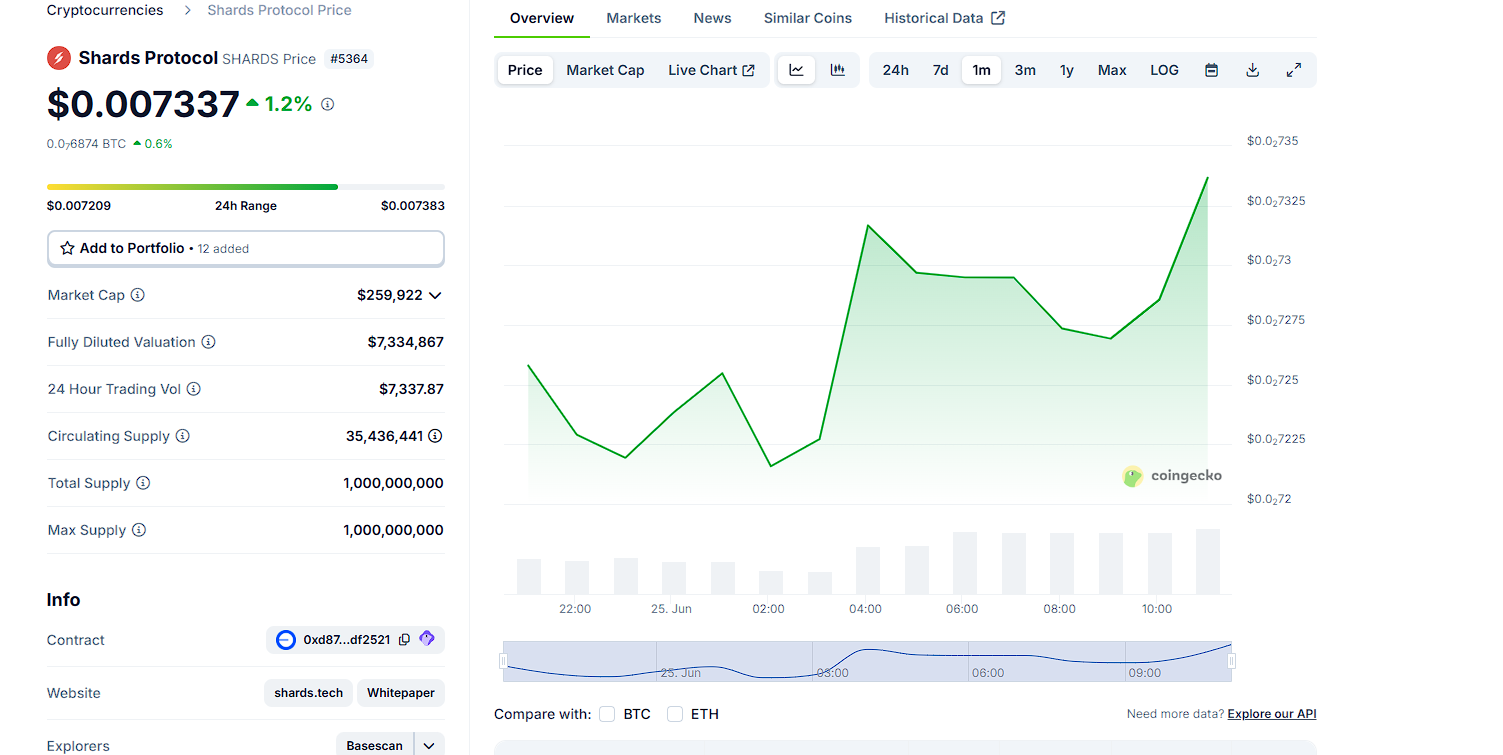Select the 1m time range
The image size is (1503, 755).
point(981,70)
